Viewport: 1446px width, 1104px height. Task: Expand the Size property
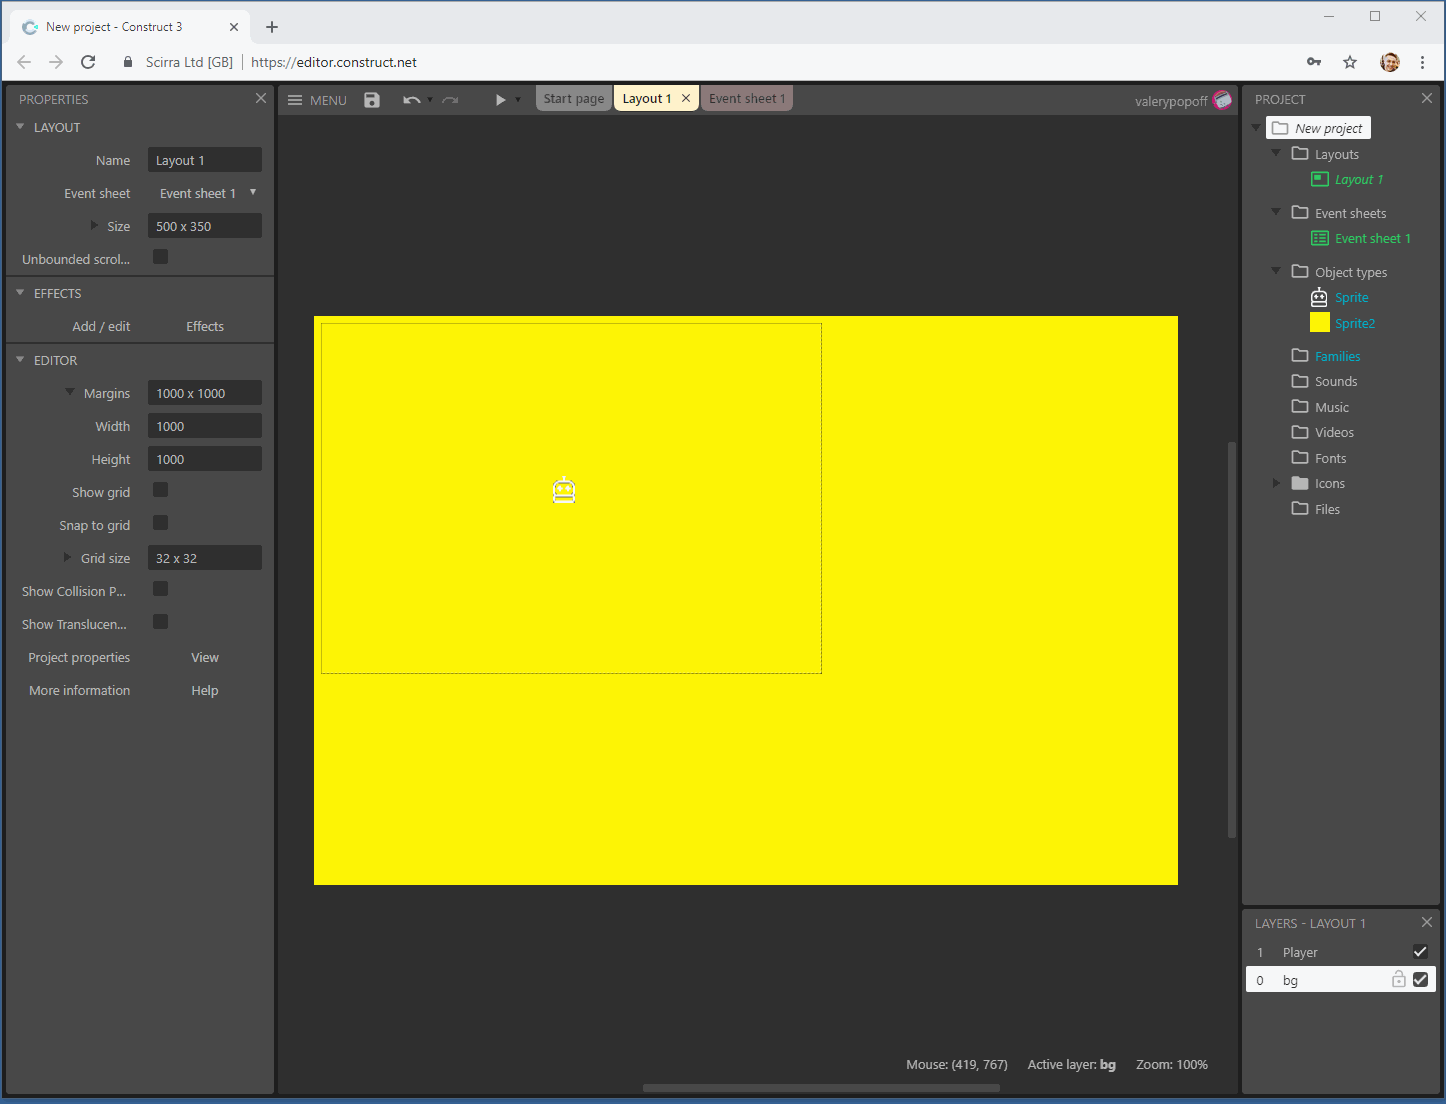pos(96,226)
